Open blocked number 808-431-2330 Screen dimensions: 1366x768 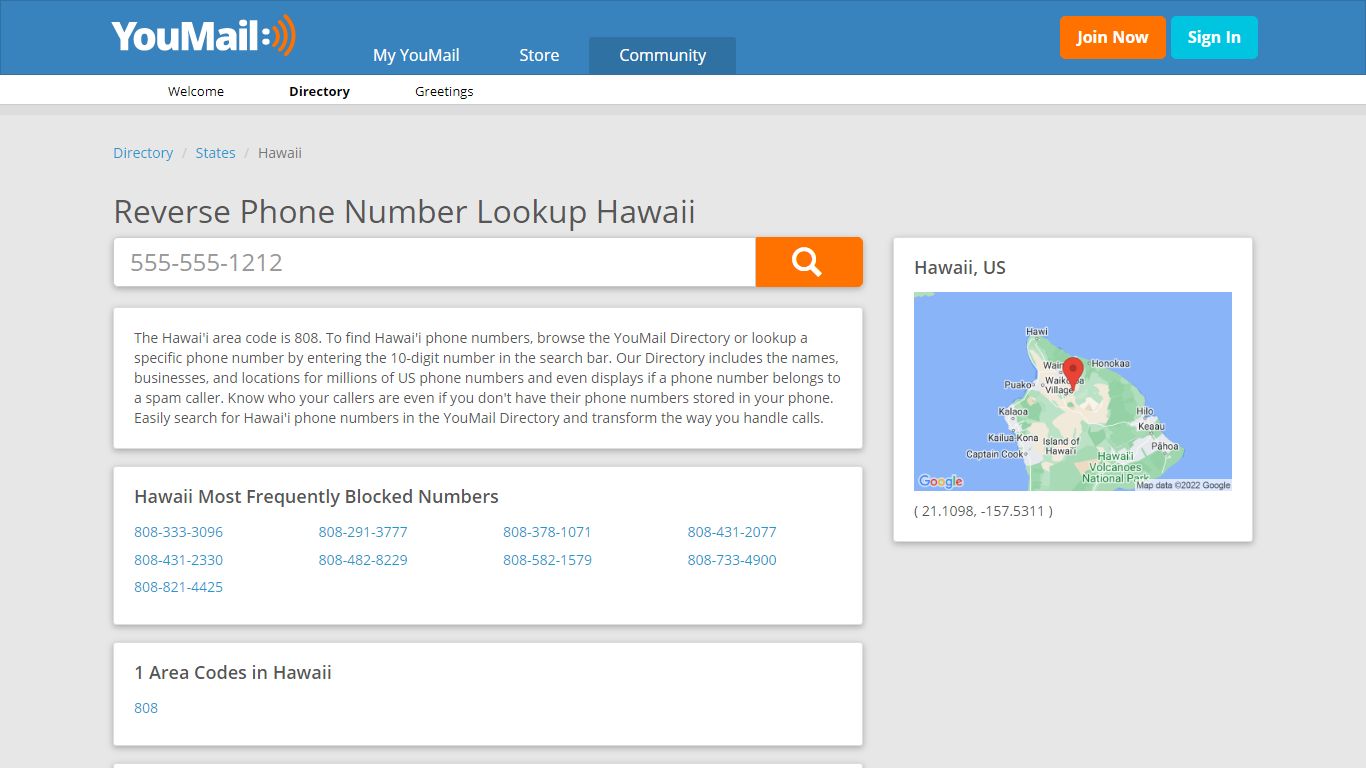click(178, 560)
